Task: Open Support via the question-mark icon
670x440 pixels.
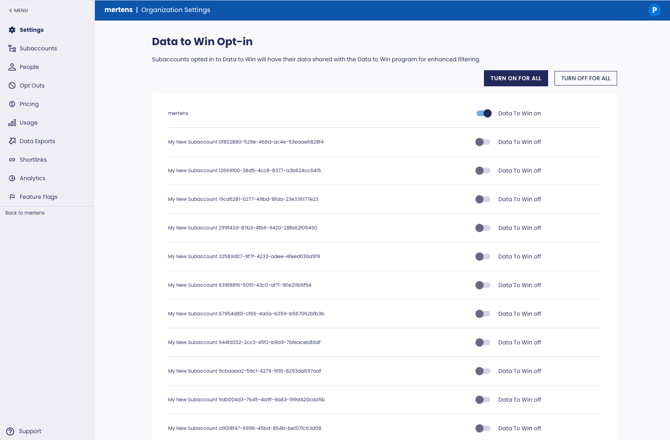Action: coord(10,431)
